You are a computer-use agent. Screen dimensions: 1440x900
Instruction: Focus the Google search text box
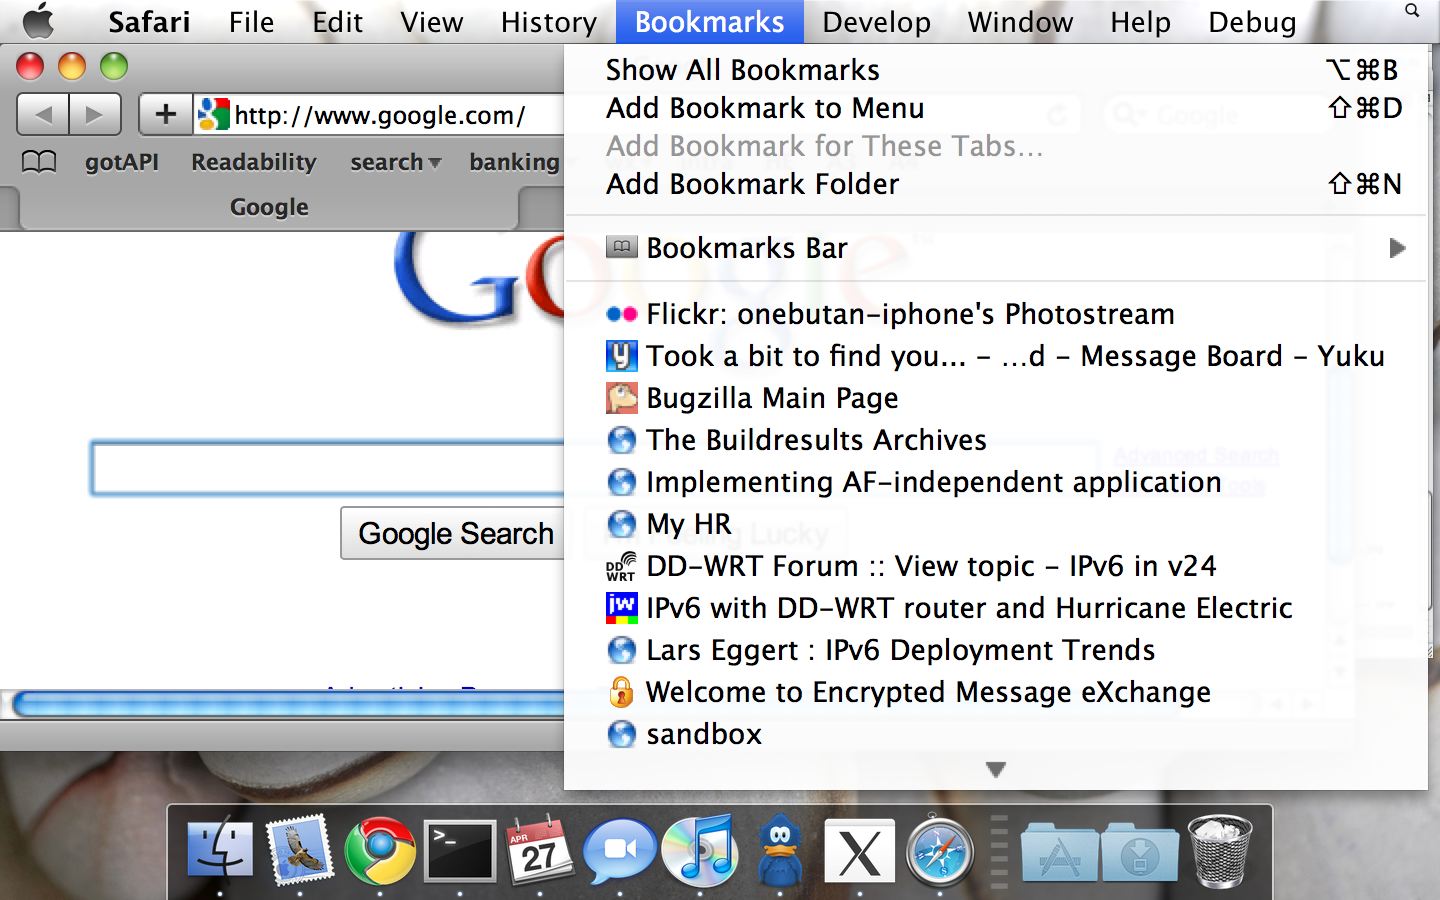(328, 468)
